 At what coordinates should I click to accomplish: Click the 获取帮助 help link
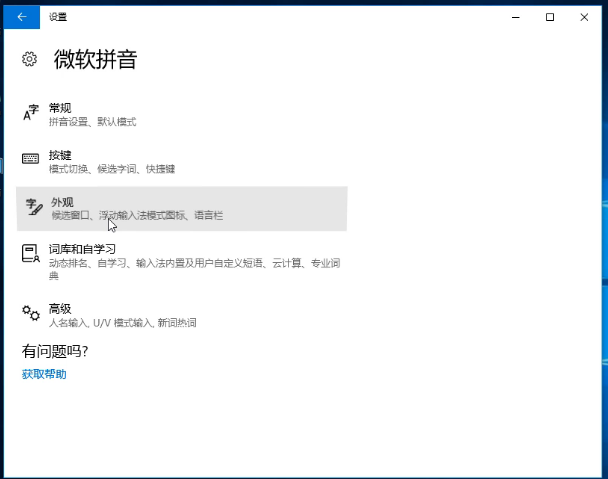coord(44,374)
